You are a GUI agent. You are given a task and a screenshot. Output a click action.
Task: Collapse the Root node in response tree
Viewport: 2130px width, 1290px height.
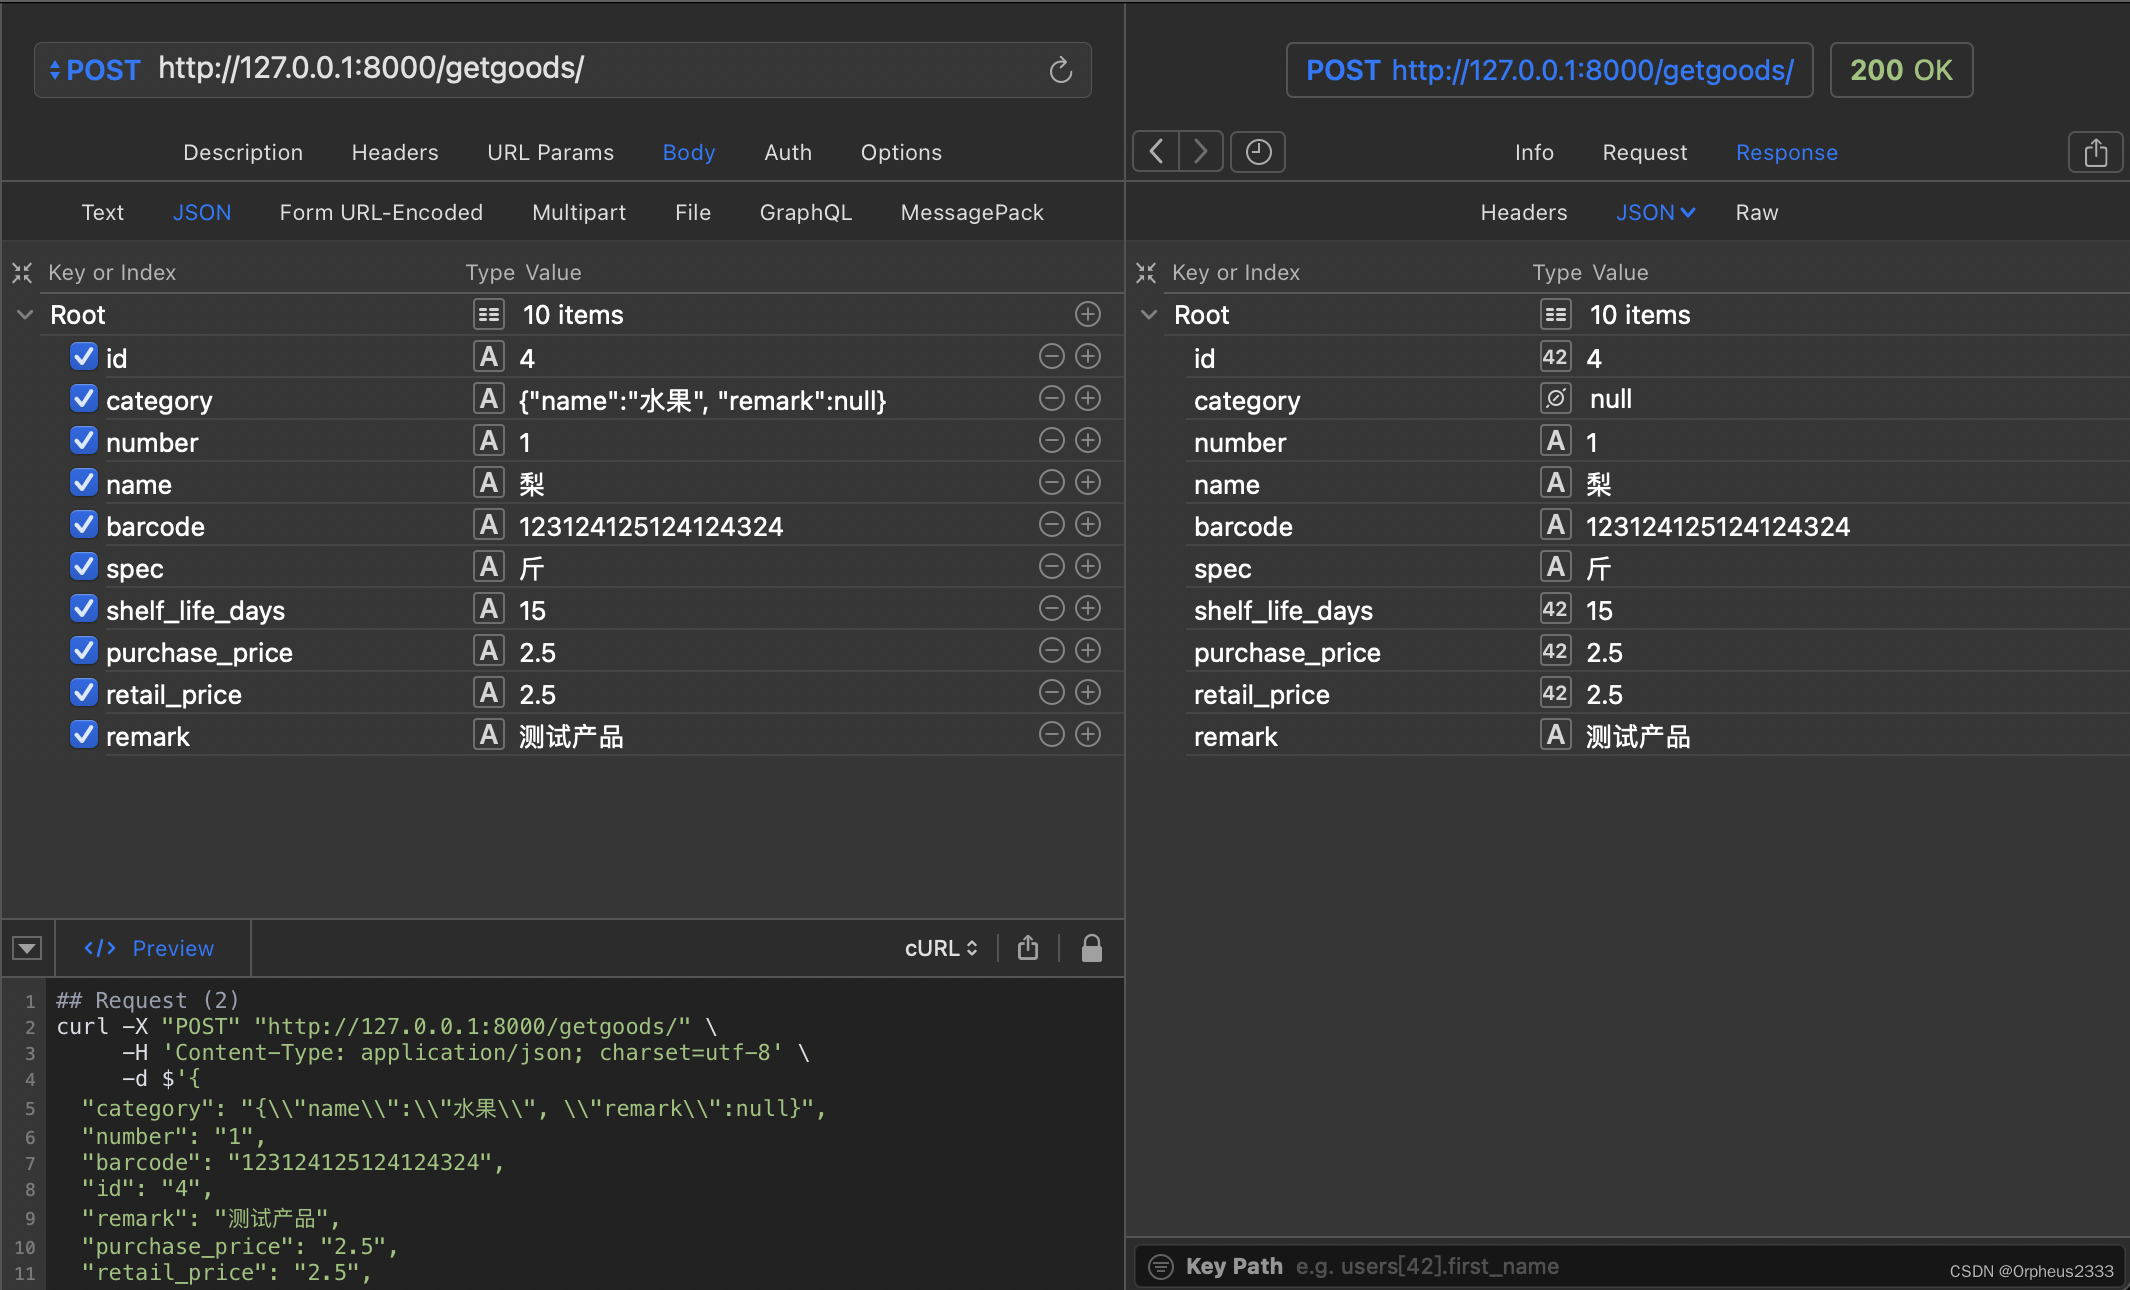click(1149, 315)
